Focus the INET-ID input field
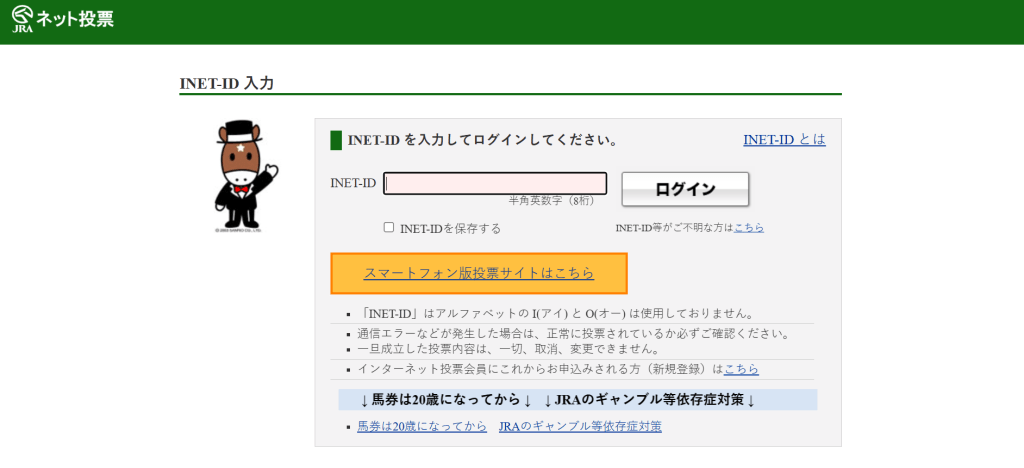This screenshot has height=468, width=1024. (495, 183)
